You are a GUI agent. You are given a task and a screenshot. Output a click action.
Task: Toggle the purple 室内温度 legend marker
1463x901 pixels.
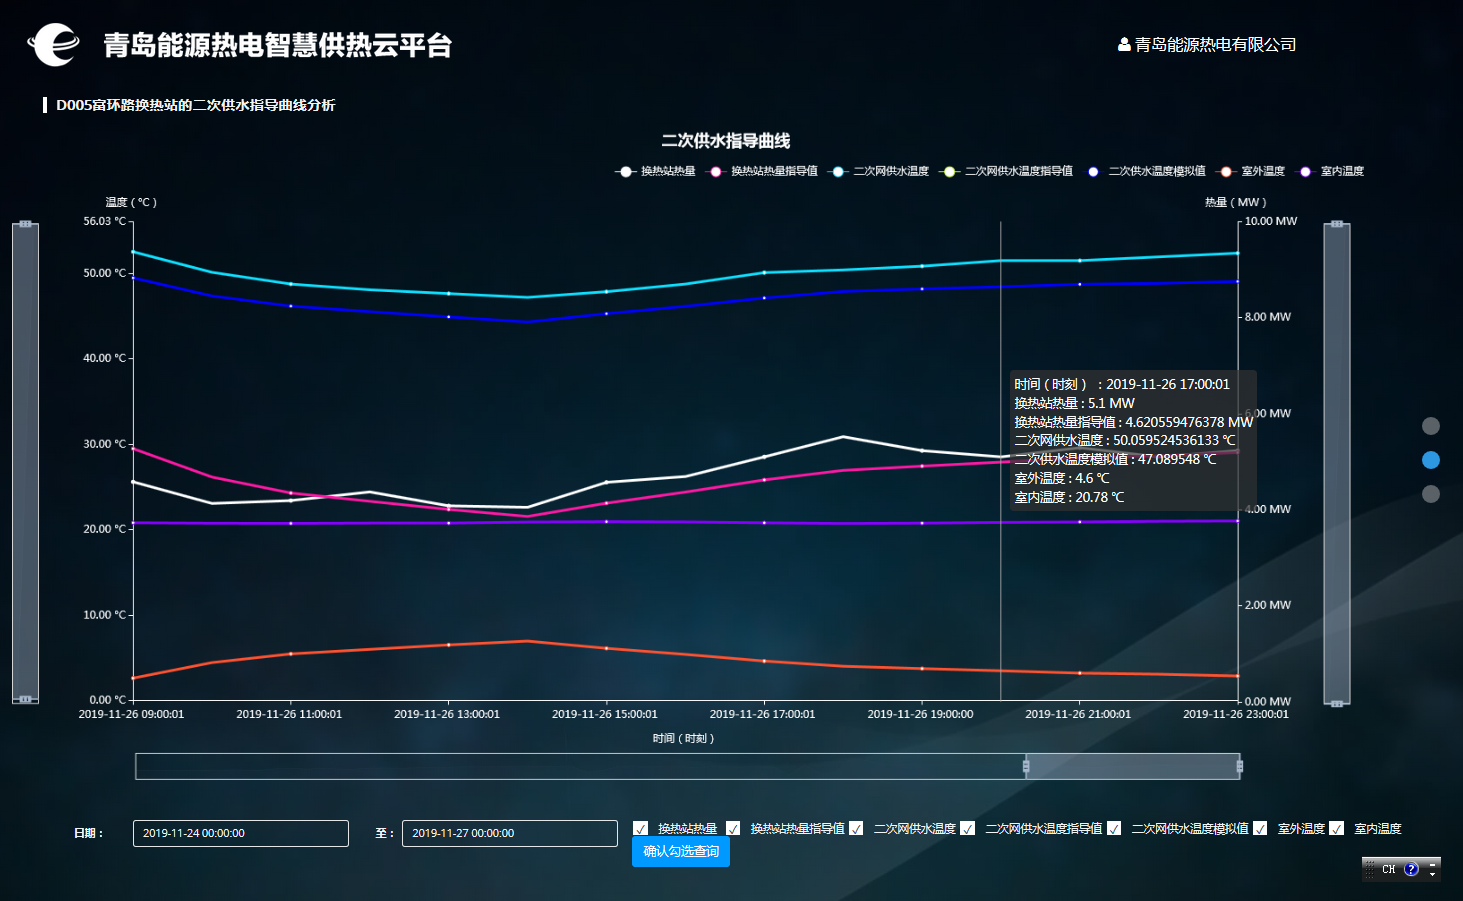click(1305, 172)
